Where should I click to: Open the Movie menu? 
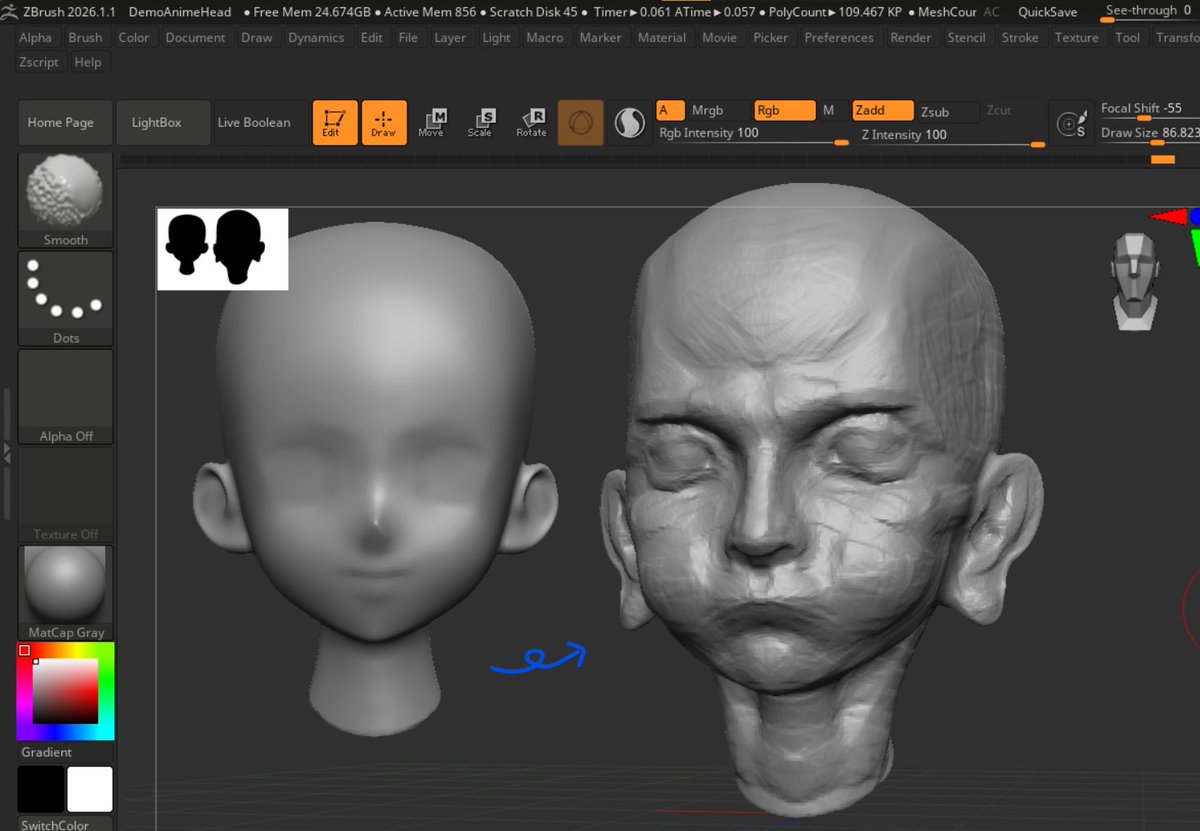(719, 38)
